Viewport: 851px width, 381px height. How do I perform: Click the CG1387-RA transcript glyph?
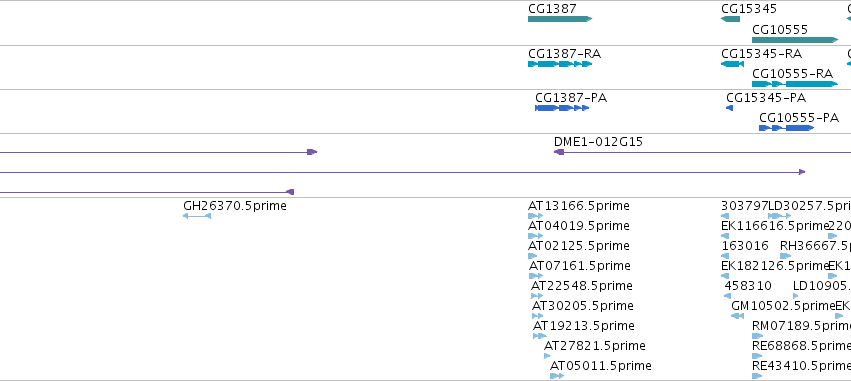tap(560, 64)
